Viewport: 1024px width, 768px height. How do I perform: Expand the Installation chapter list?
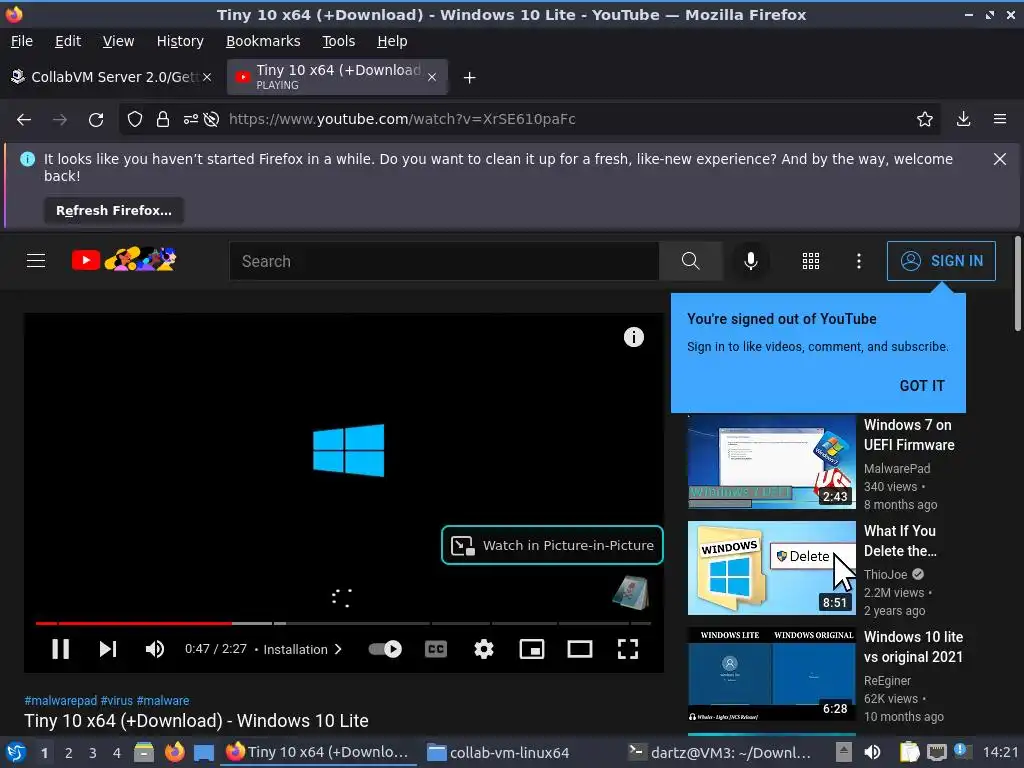pos(302,649)
